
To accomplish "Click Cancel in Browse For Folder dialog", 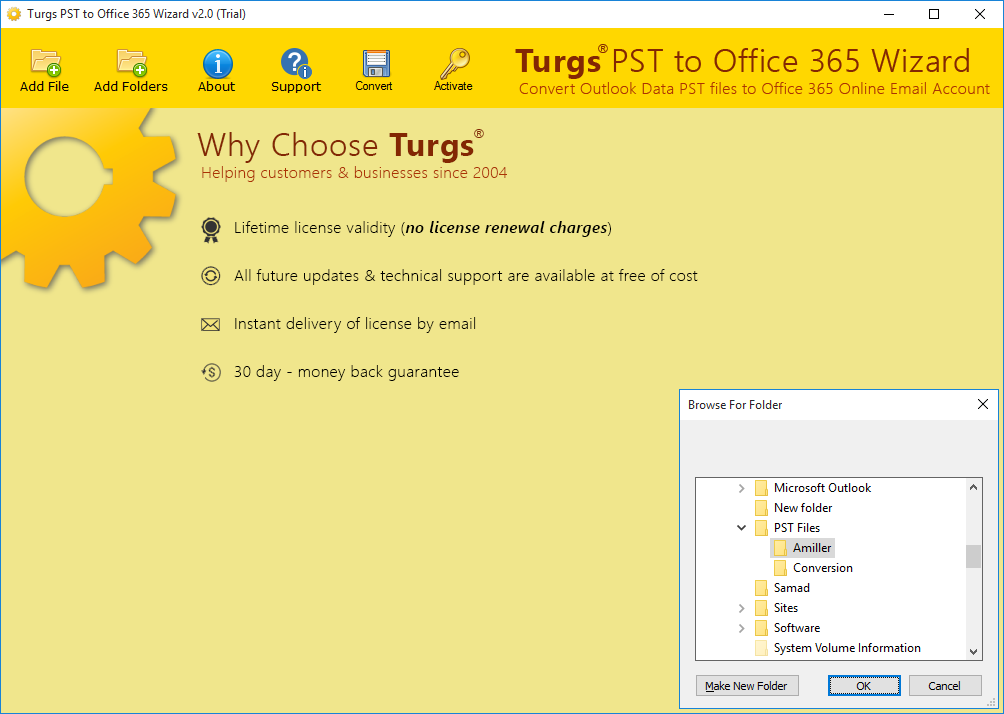I will (944, 686).
